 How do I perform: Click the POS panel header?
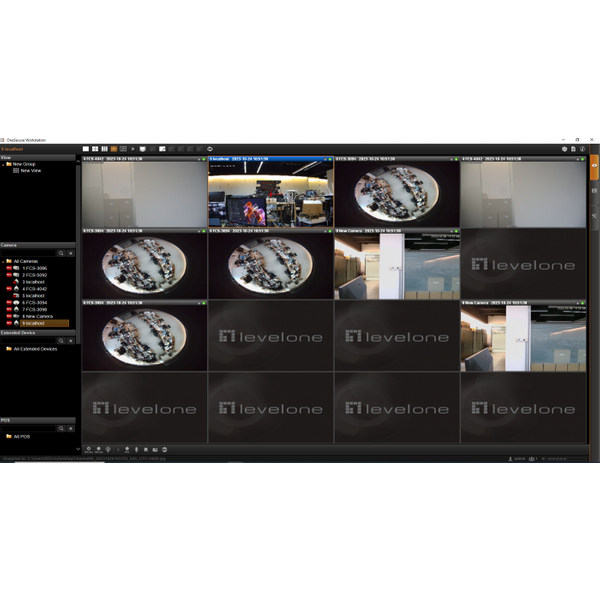pyautogui.click(x=38, y=420)
